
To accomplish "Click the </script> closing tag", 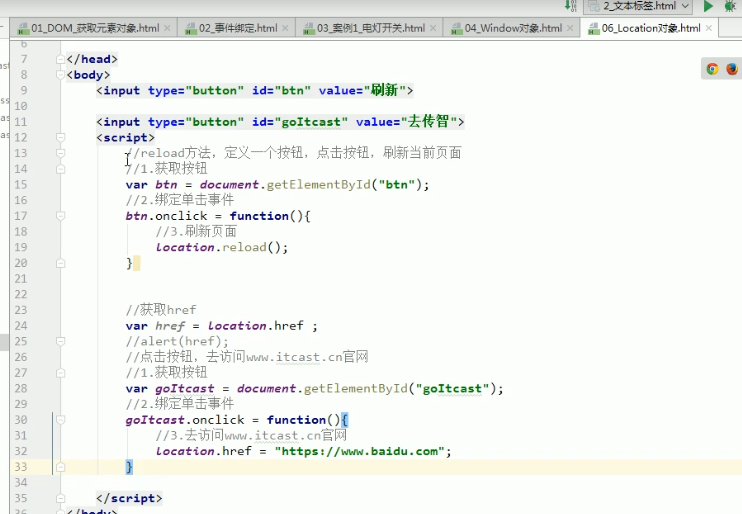I will pyautogui.click(x=129, y=498).
